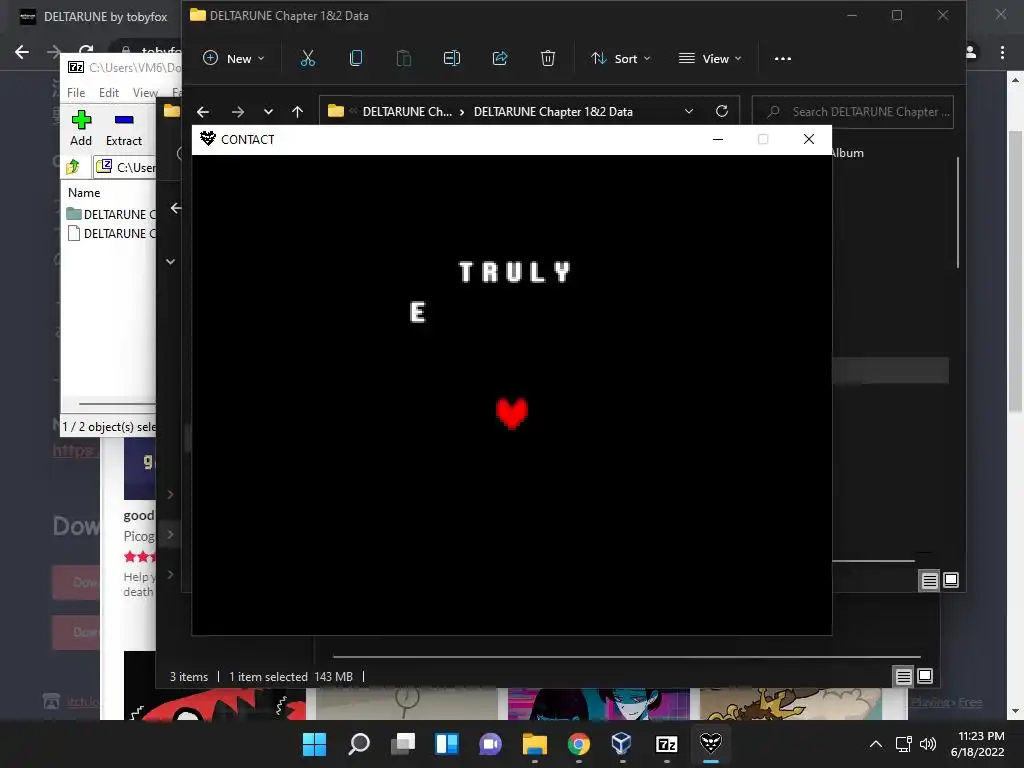Select the DELTARUNE file row in 7-Zip
The image size is (1024, 768).
coord(111,234)
